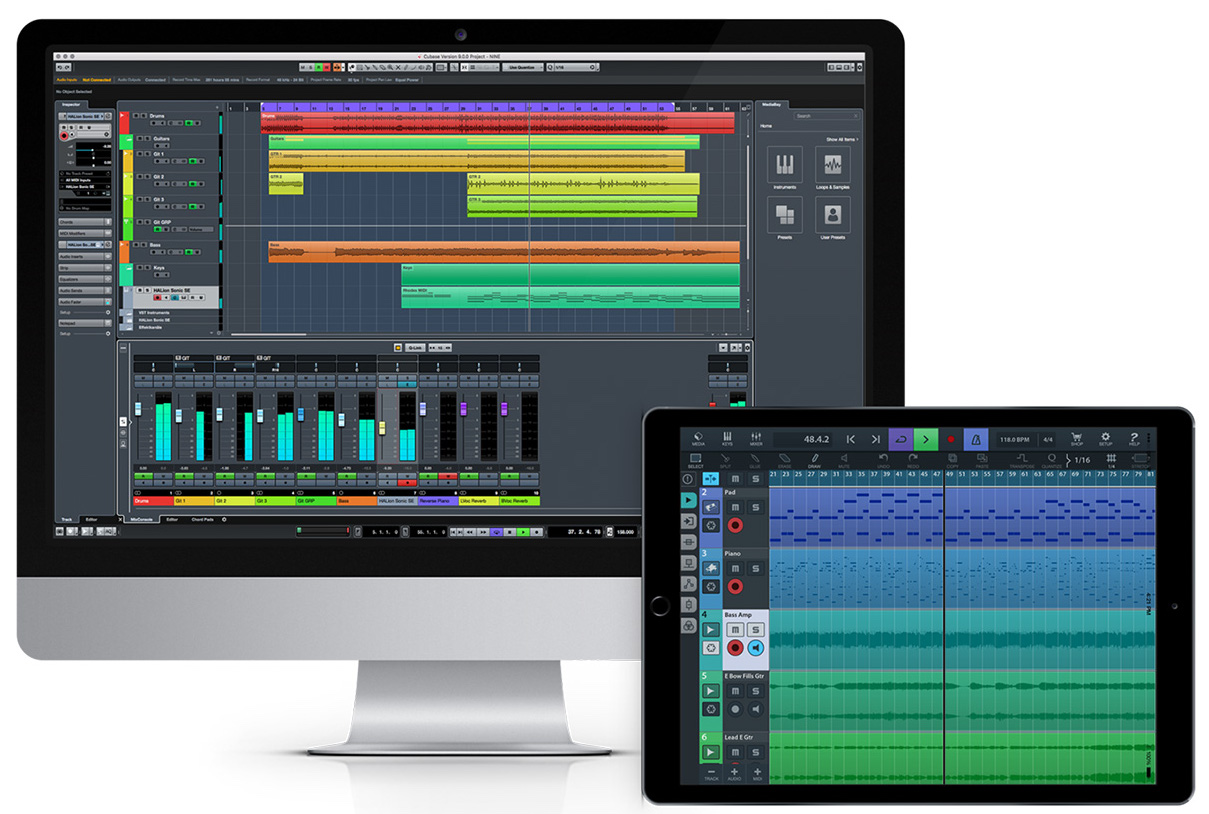Open Use Quantize dropdown in Cubase toolbar
1209x814 pixels.
coord(522,67)
